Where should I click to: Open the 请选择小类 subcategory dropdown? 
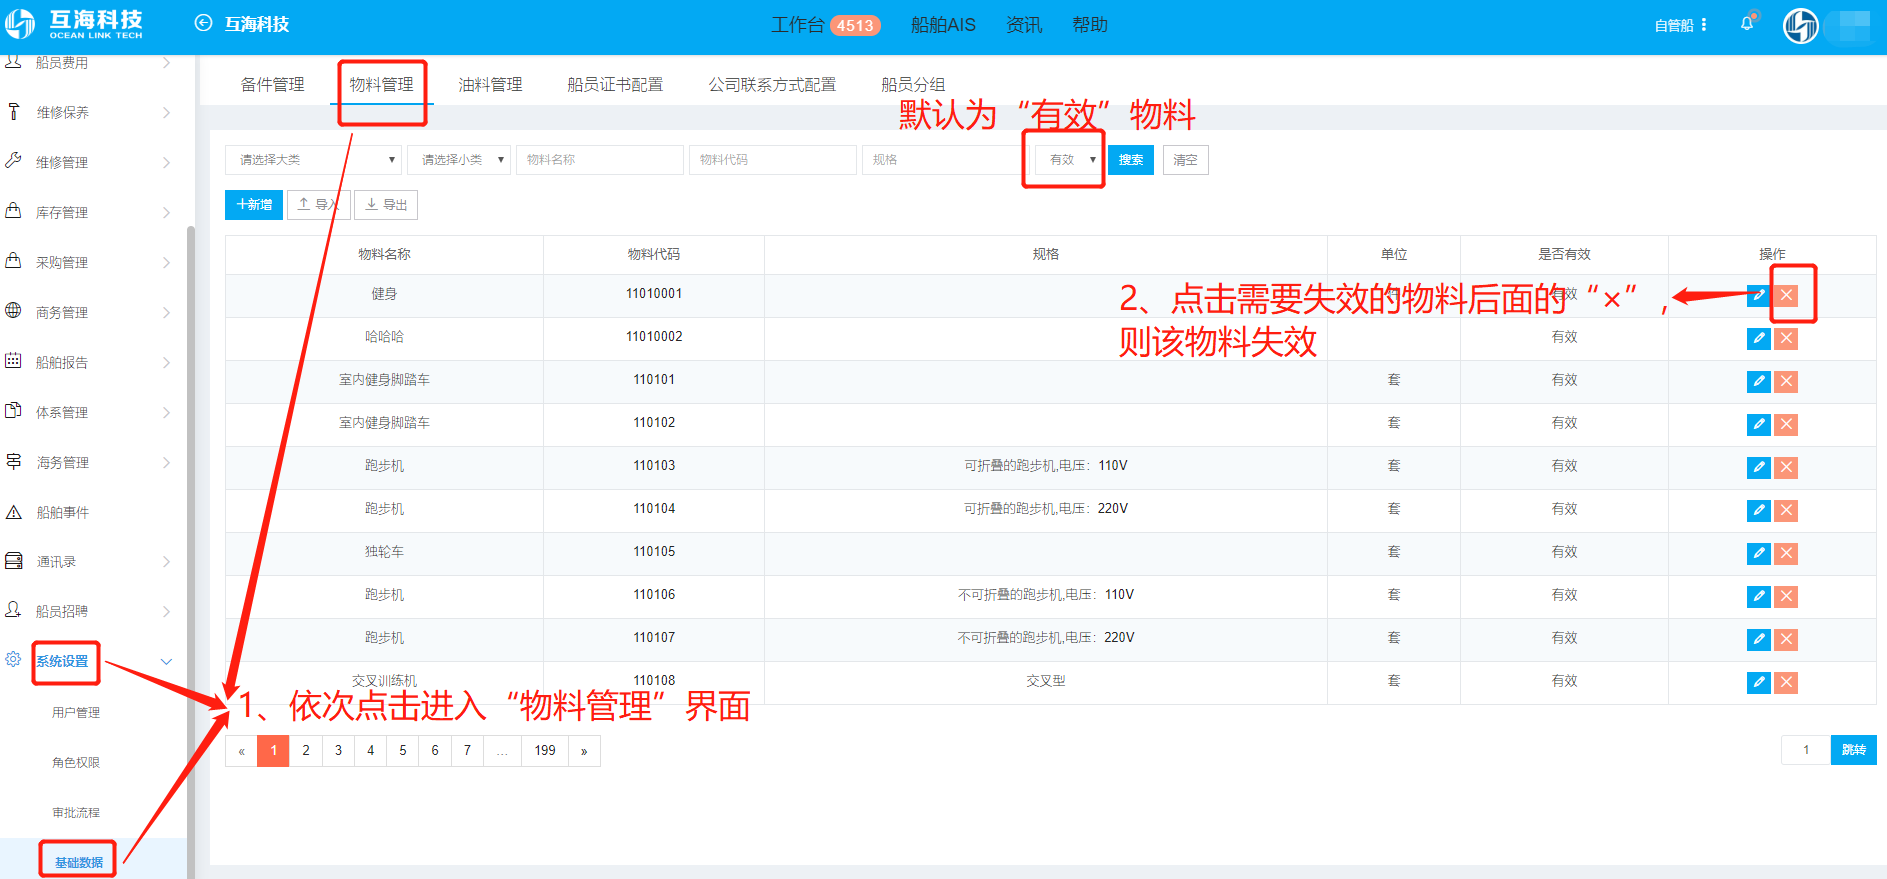459,160
